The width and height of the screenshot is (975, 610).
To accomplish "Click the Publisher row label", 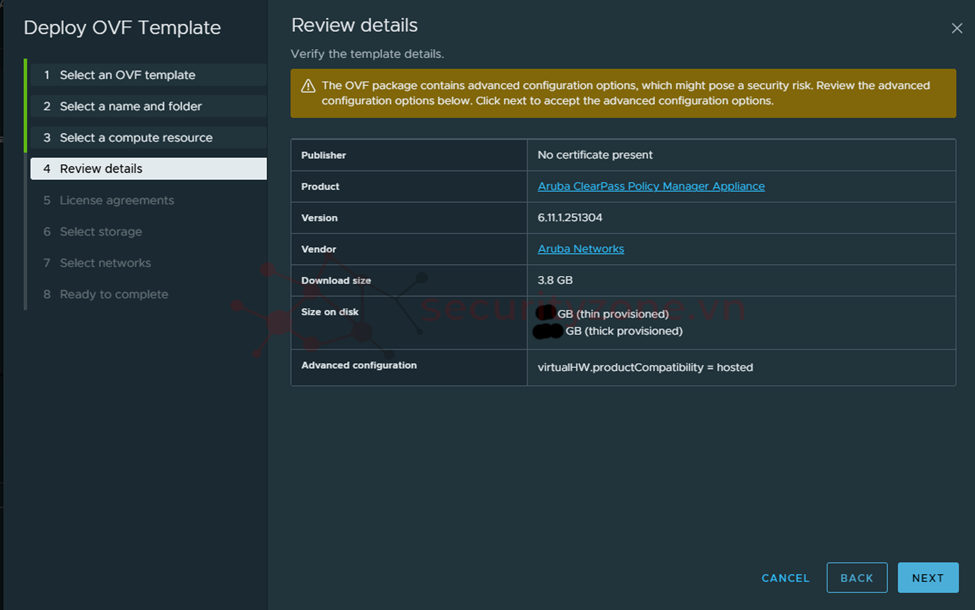I will click(323, 155).
